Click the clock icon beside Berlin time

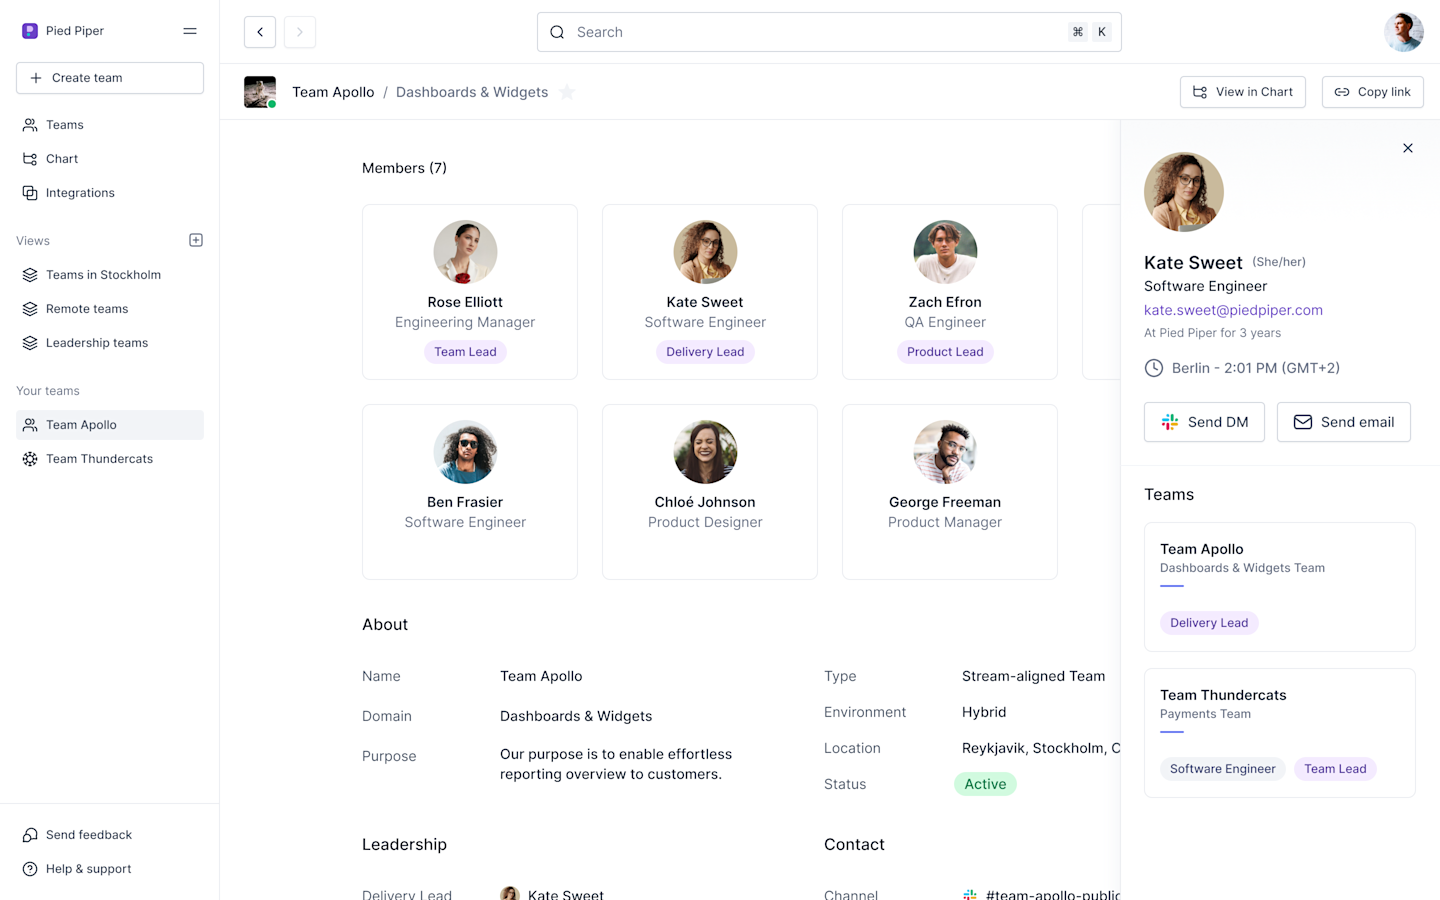click(1153, 368)
